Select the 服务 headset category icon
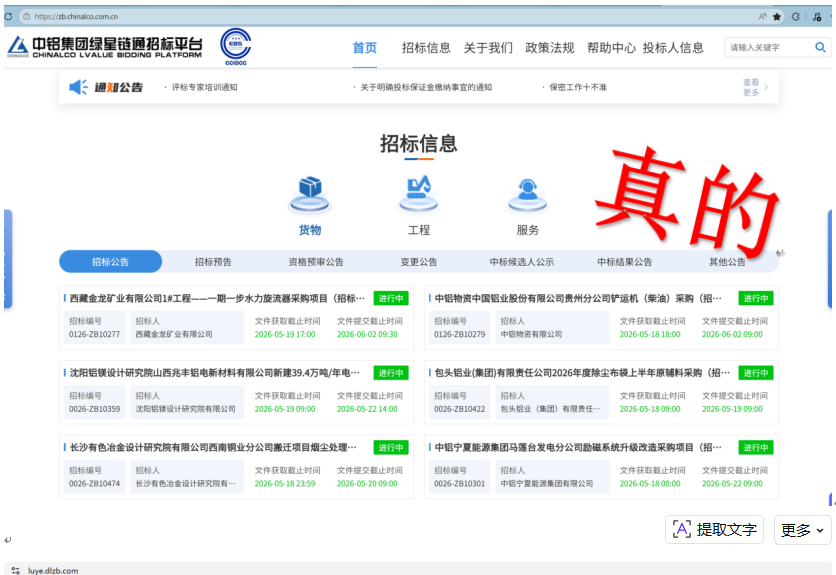 point(527,194)
